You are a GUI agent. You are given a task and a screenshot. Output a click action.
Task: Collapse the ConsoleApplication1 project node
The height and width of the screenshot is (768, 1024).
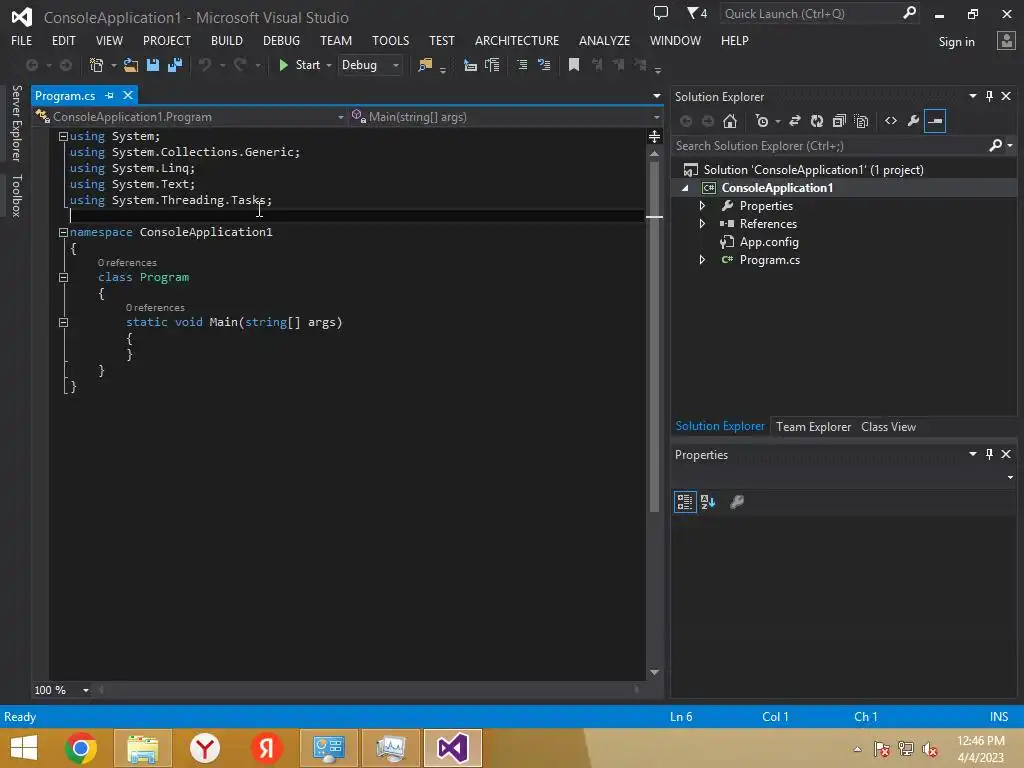[x=685, y=188]
